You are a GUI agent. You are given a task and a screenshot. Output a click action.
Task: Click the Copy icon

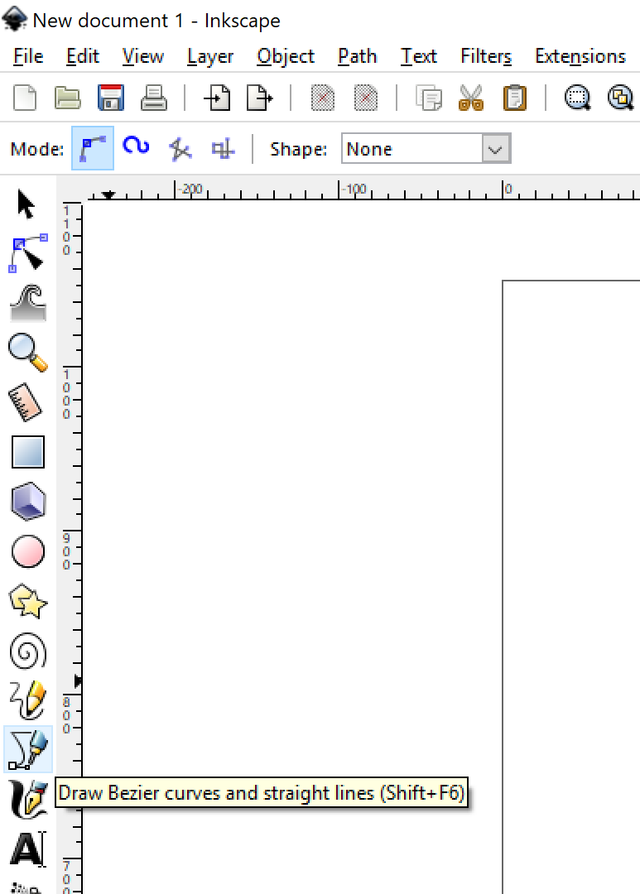tap(429, 97)
